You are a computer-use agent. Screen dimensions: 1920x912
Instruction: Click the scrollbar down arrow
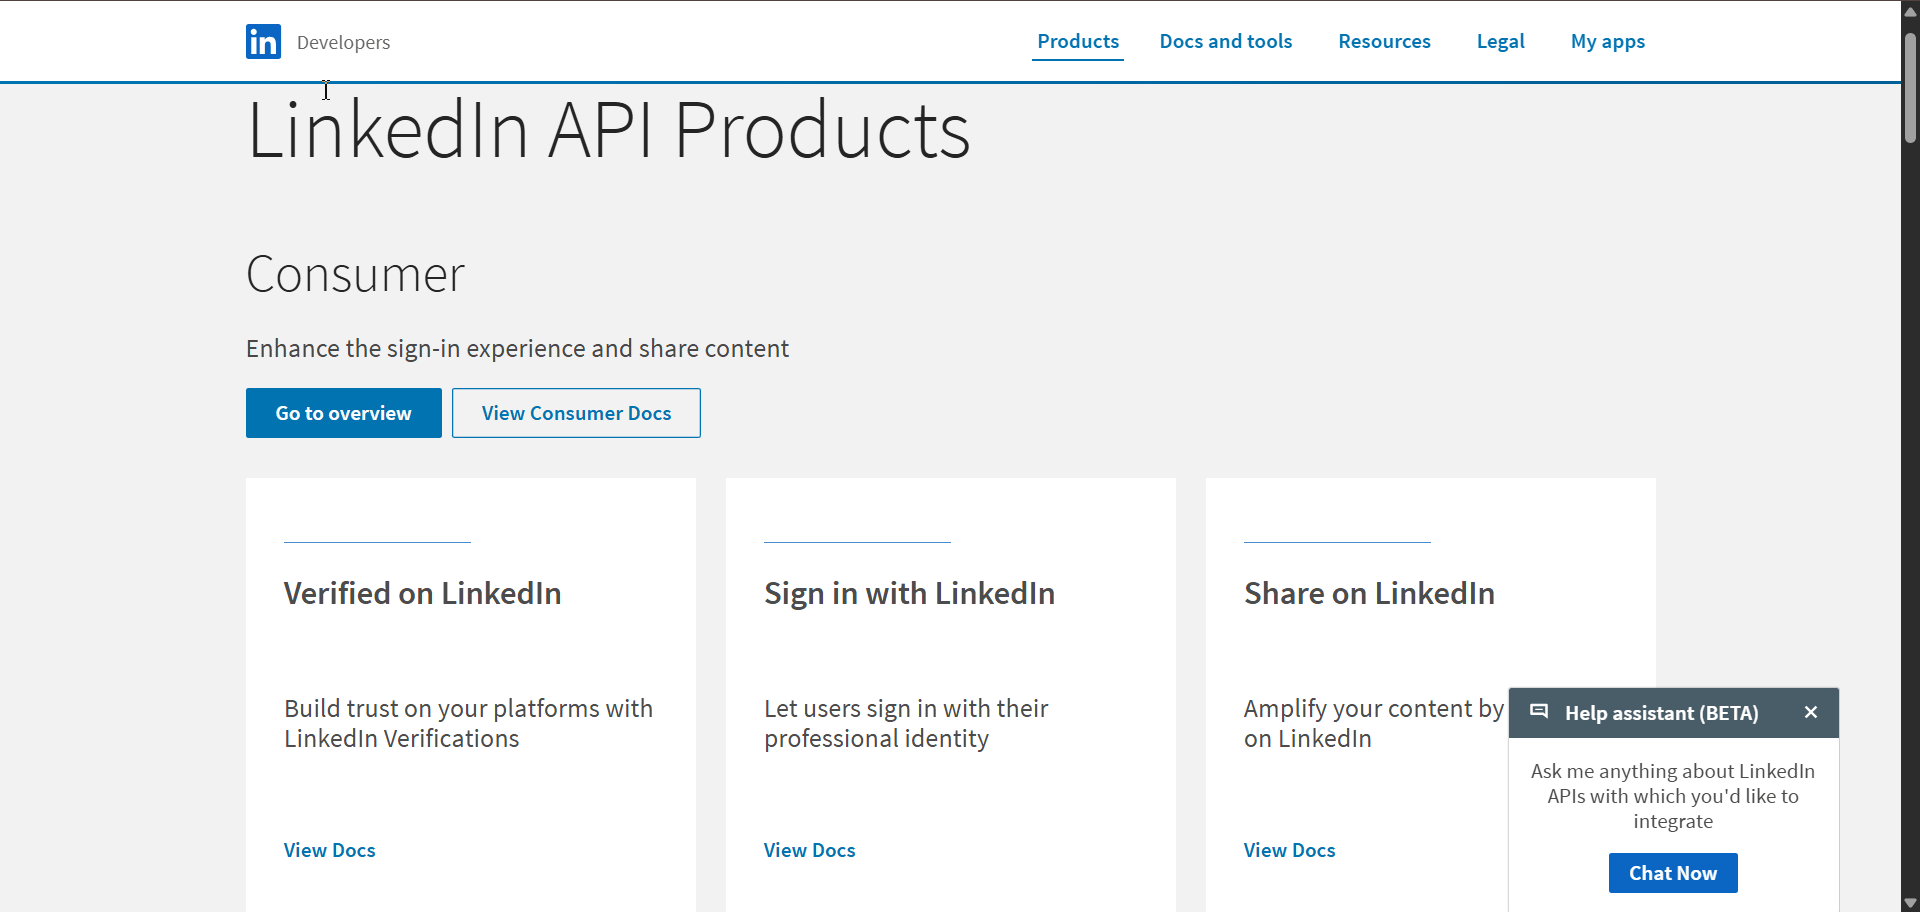click(x=1909, y=901)
